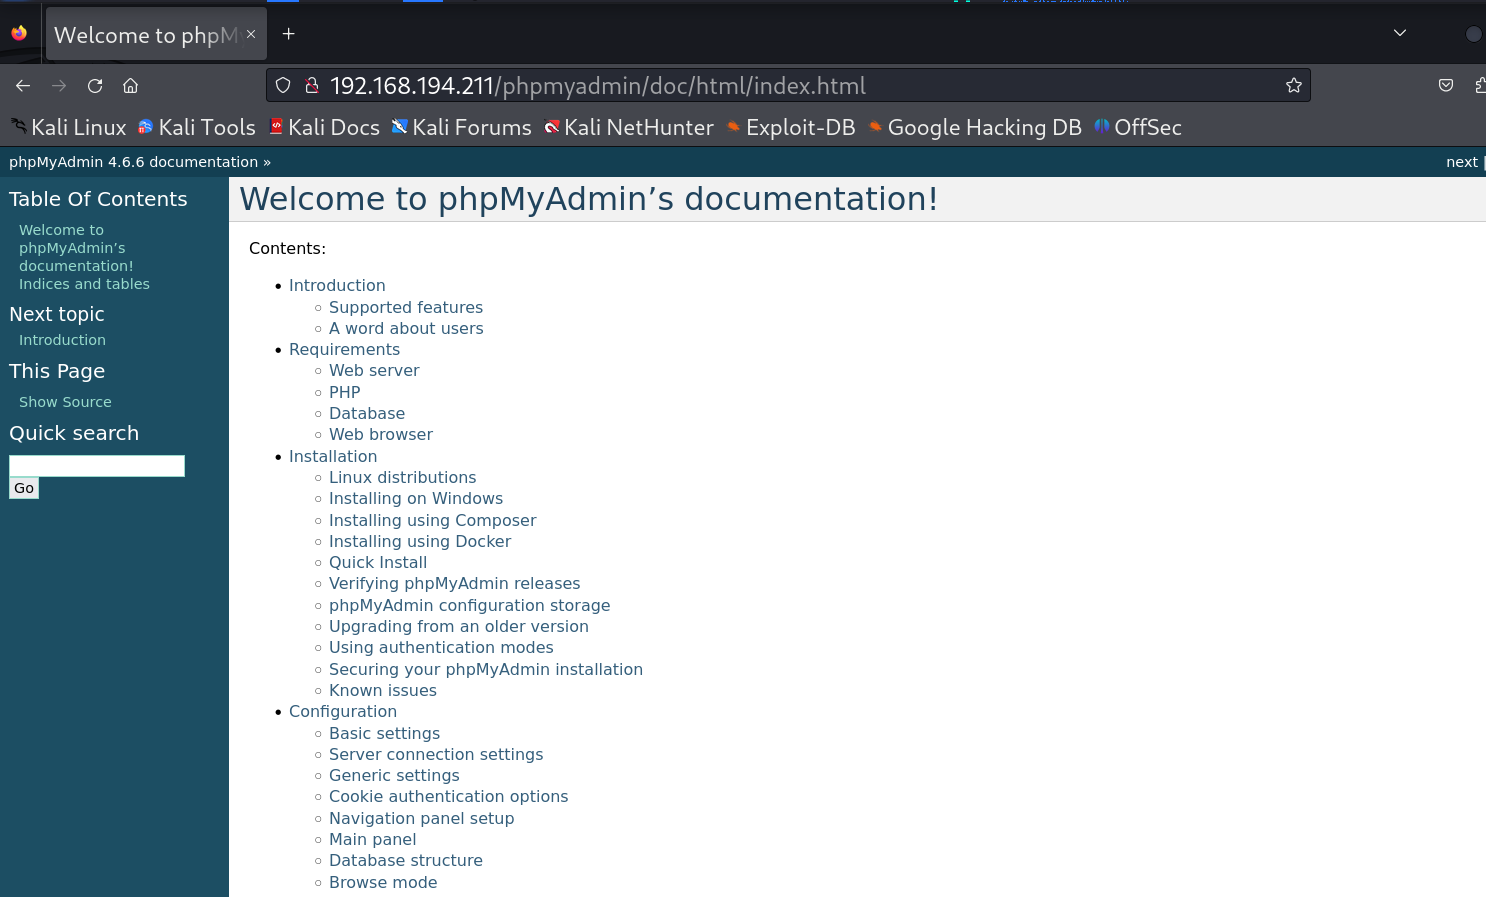This screenshot has height=897, width=1486.
Task: Open the Kali Docs bookmark
Action: 324,128
